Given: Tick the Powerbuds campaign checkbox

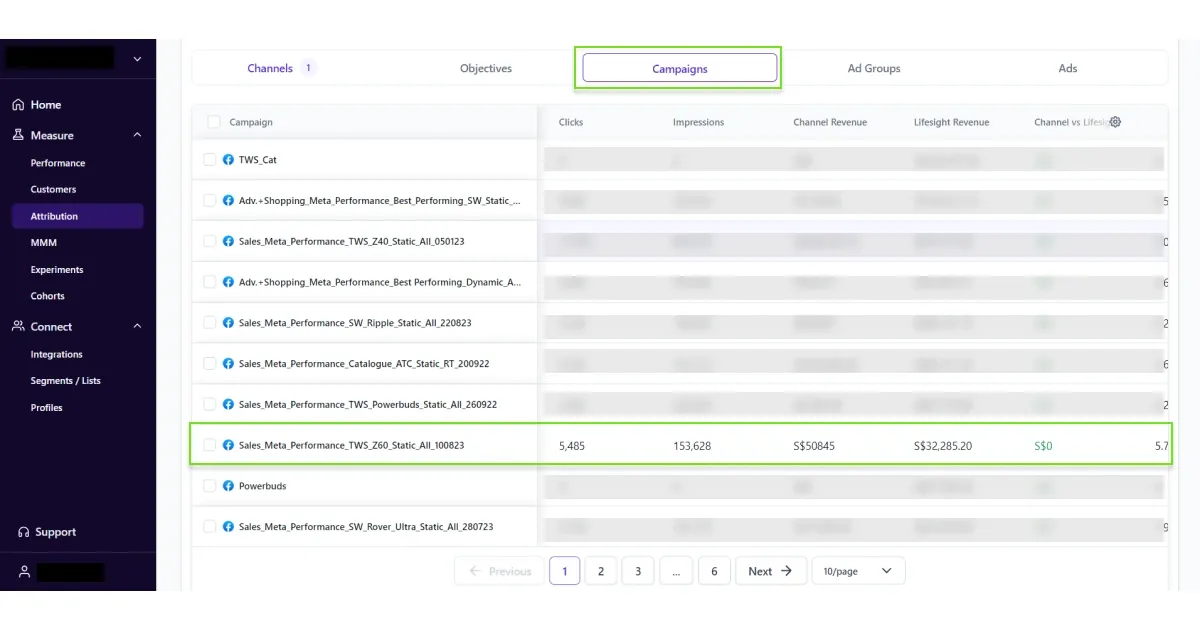Looking at the screenshot, I should pos(209,486).
